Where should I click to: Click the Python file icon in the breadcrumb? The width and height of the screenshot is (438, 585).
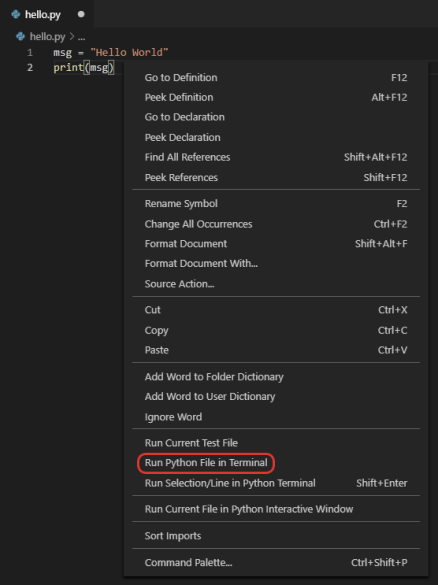[x=21, y=37]
